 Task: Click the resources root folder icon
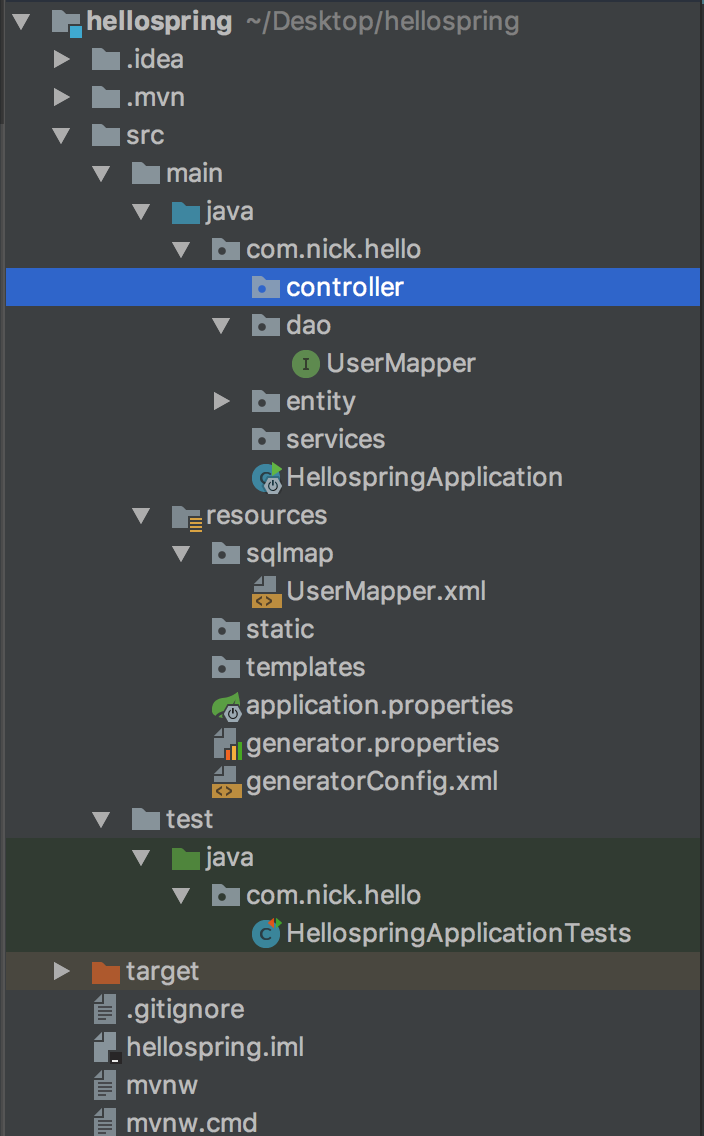[x=187, y=517]
